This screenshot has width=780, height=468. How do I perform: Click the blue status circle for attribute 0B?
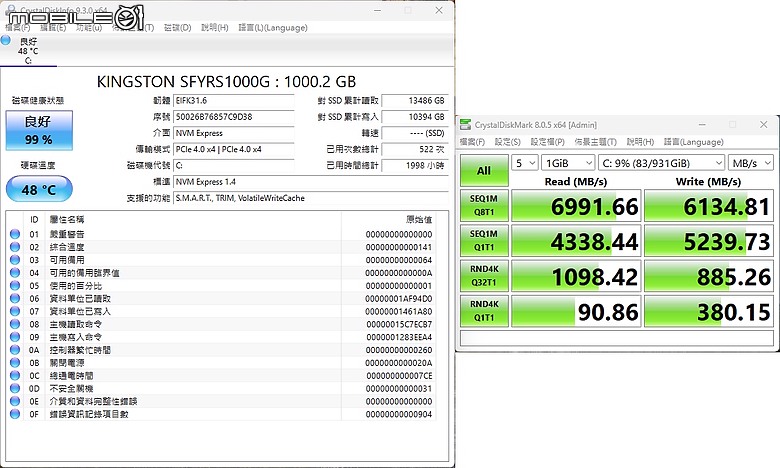tap(15, 363)
